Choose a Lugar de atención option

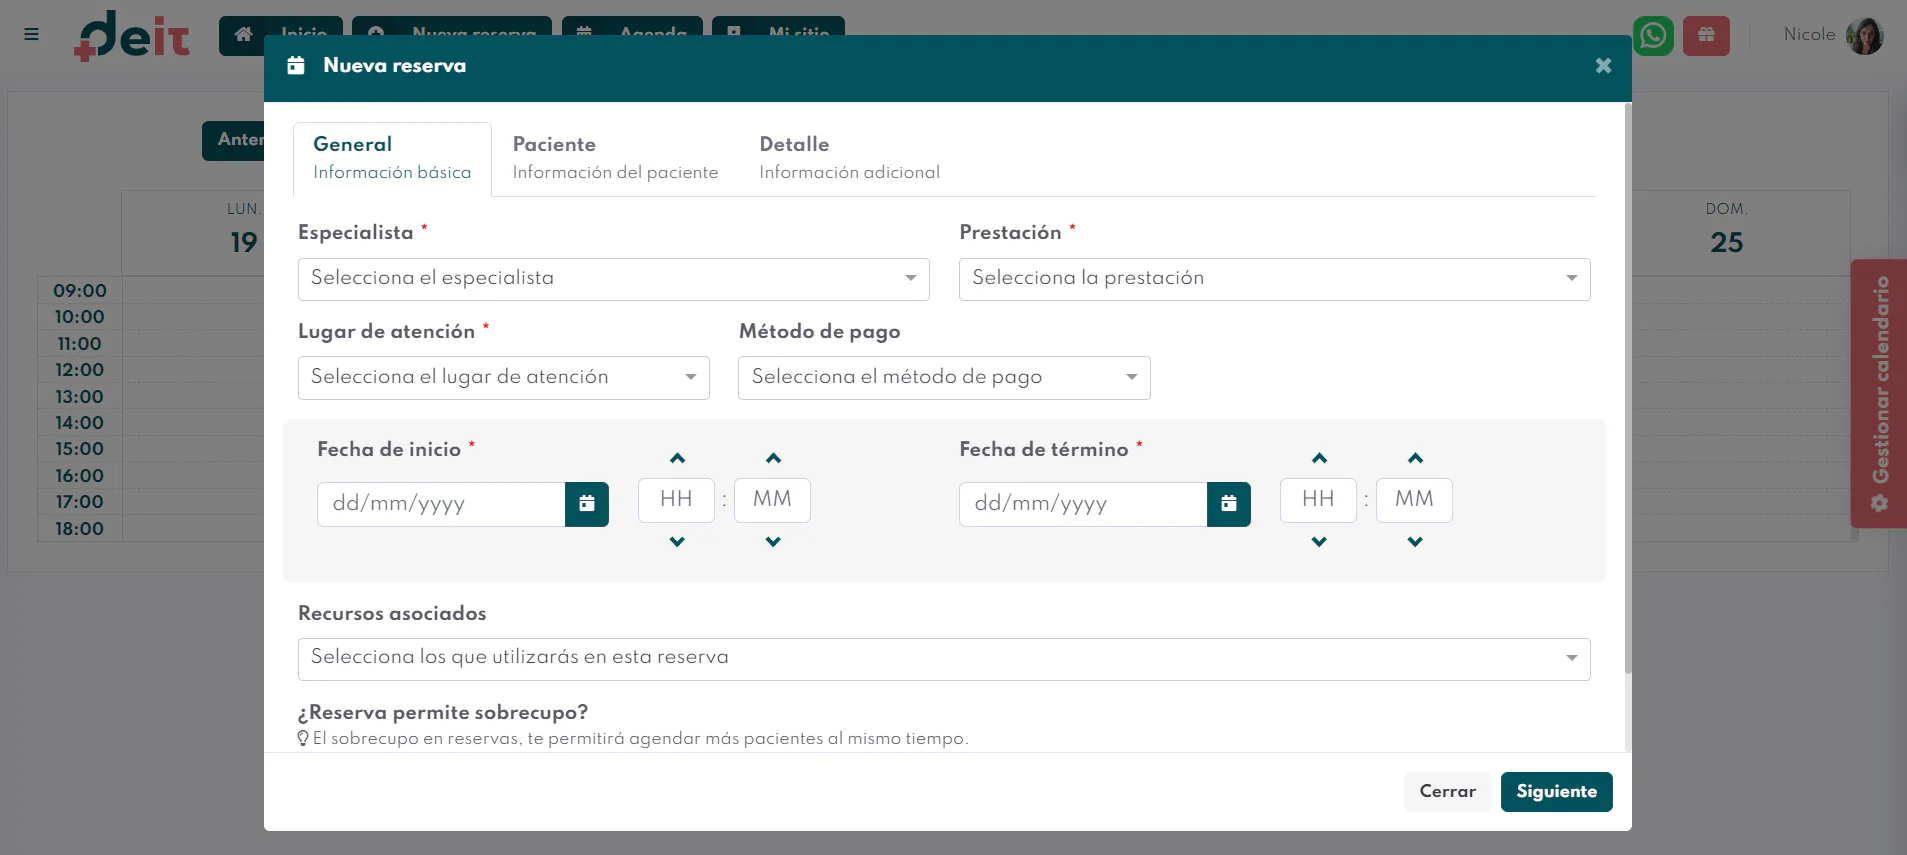click(504, 378)
